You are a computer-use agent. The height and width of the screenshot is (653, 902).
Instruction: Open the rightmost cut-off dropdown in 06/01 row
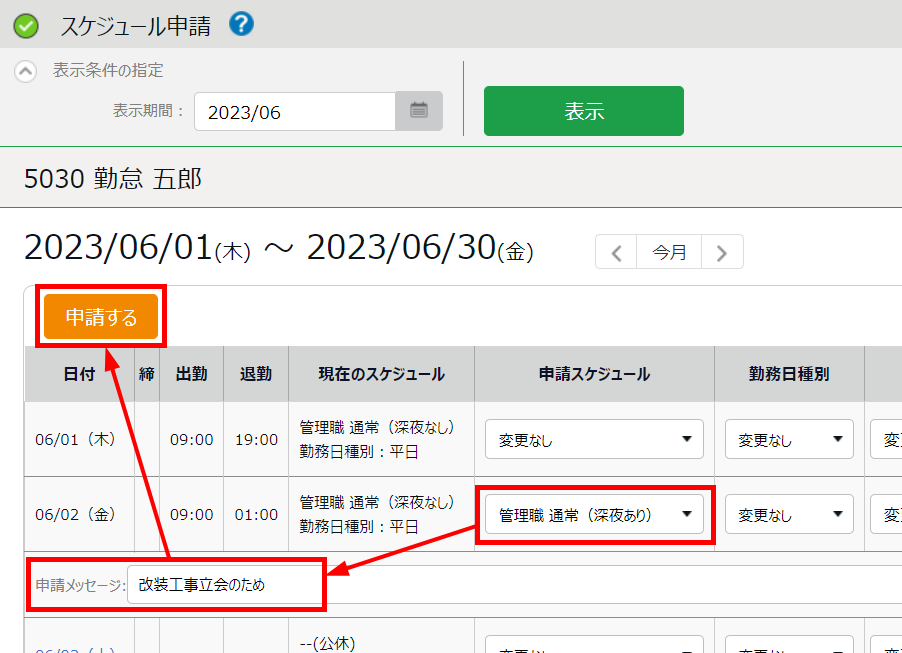click(886, 439)
